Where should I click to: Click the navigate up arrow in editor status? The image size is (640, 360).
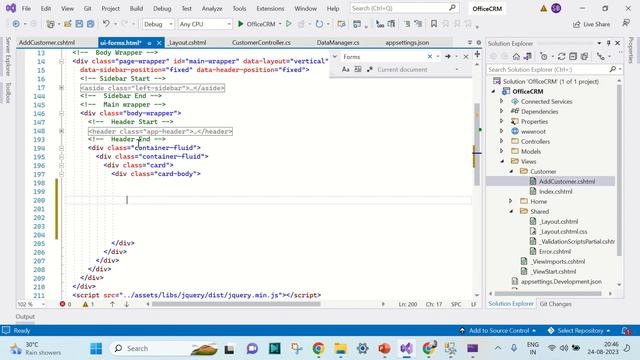click(112, 304)
